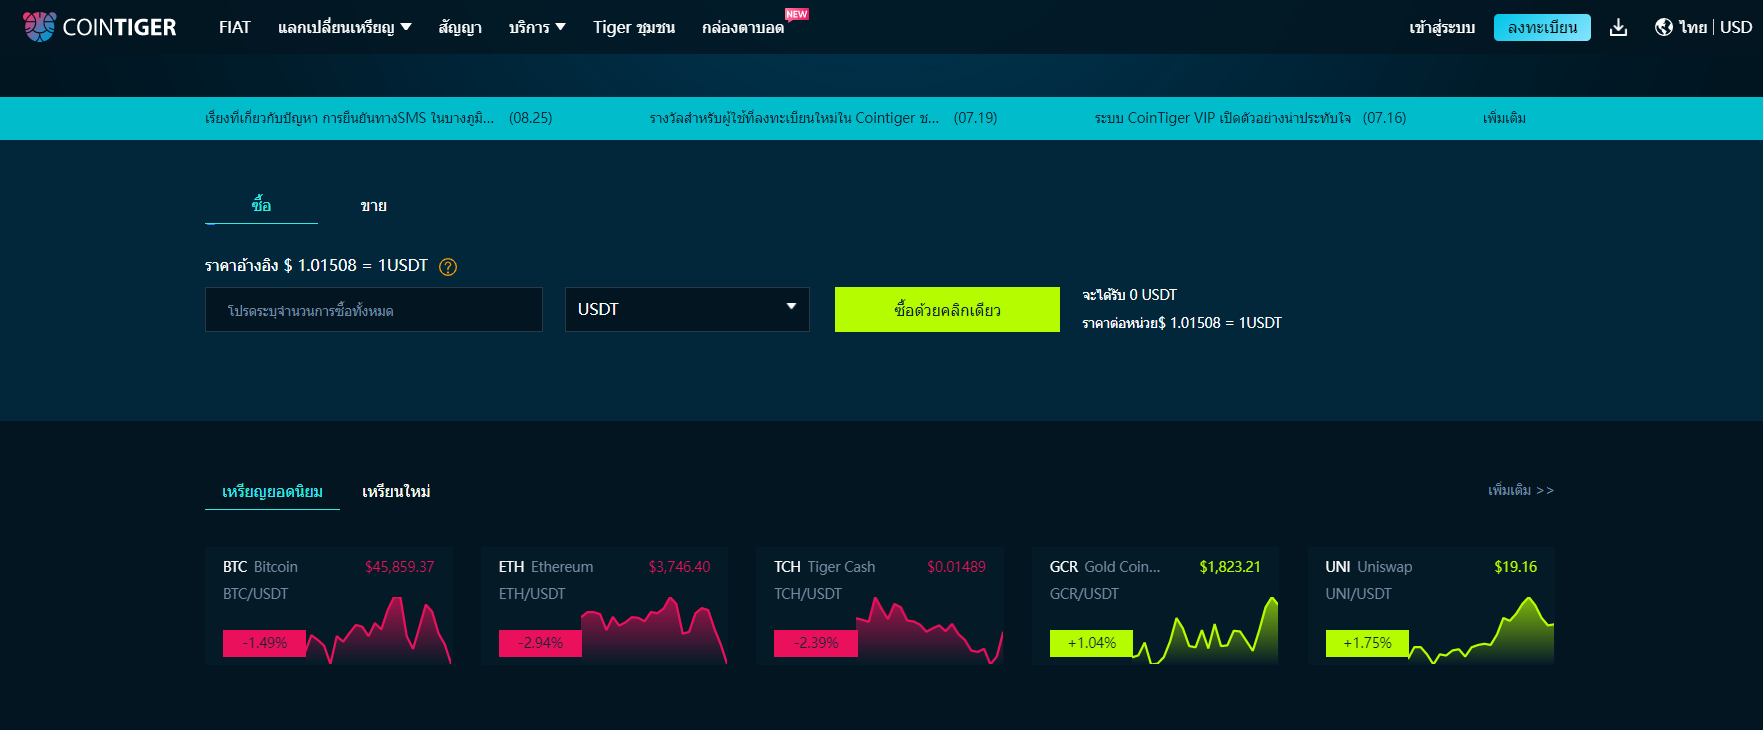Click the purchase amount input field
The image size is (1763, 730).
[374, 310]
